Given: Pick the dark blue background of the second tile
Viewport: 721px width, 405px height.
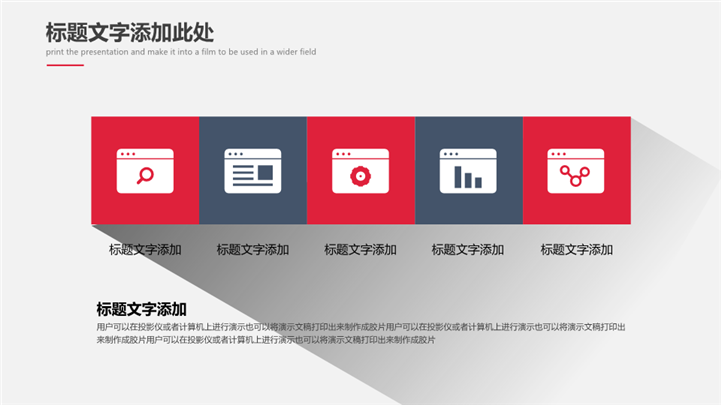Looking at the screenshot, I should (x=212, y=210).
